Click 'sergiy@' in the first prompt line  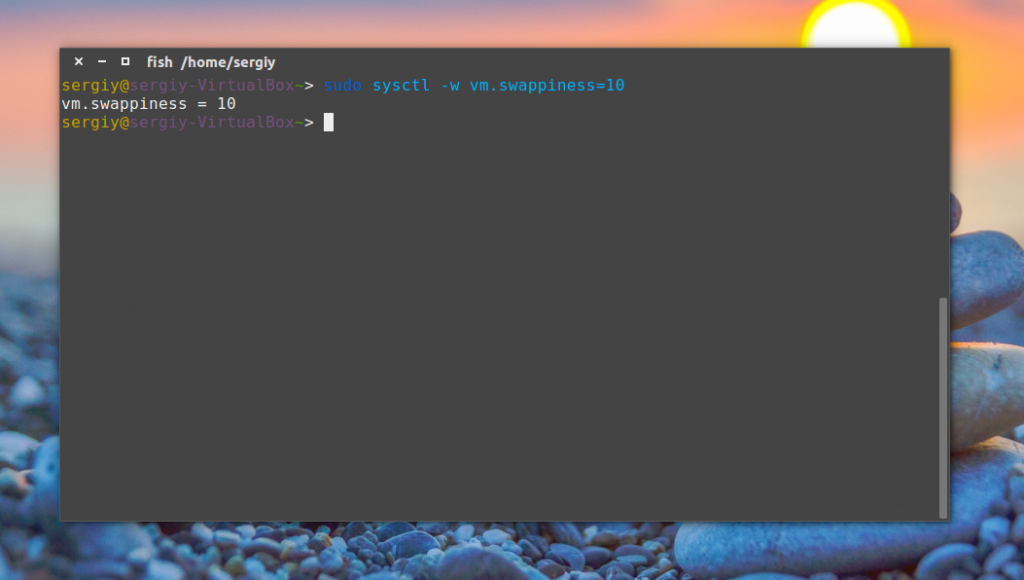click(x=95, y=86)
